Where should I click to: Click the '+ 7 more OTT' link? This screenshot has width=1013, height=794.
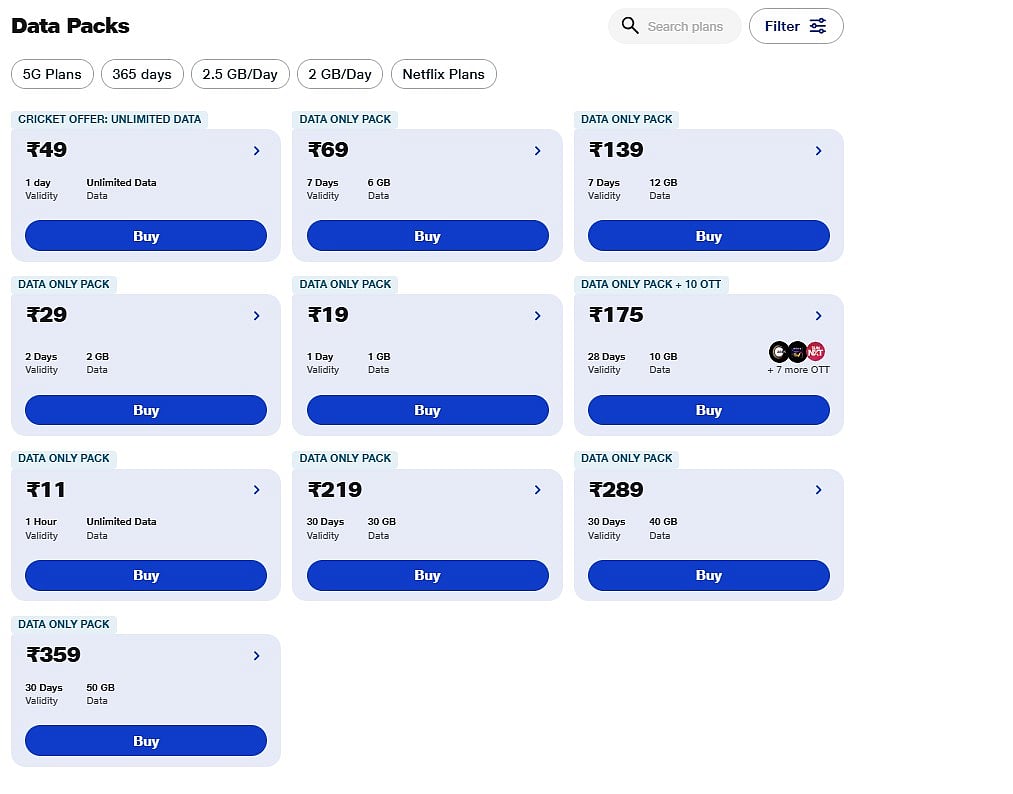[798, 370]
